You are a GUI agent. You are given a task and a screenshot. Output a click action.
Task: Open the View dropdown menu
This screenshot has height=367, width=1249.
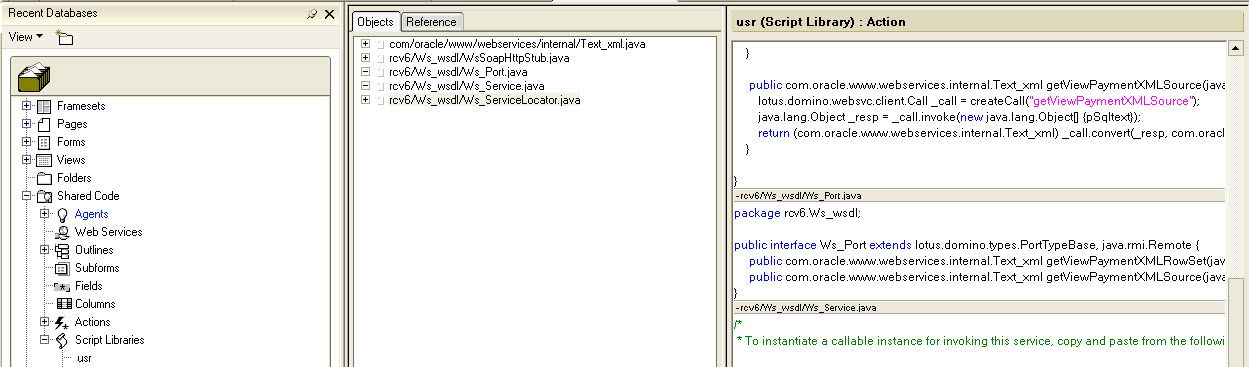click(26, 37)
